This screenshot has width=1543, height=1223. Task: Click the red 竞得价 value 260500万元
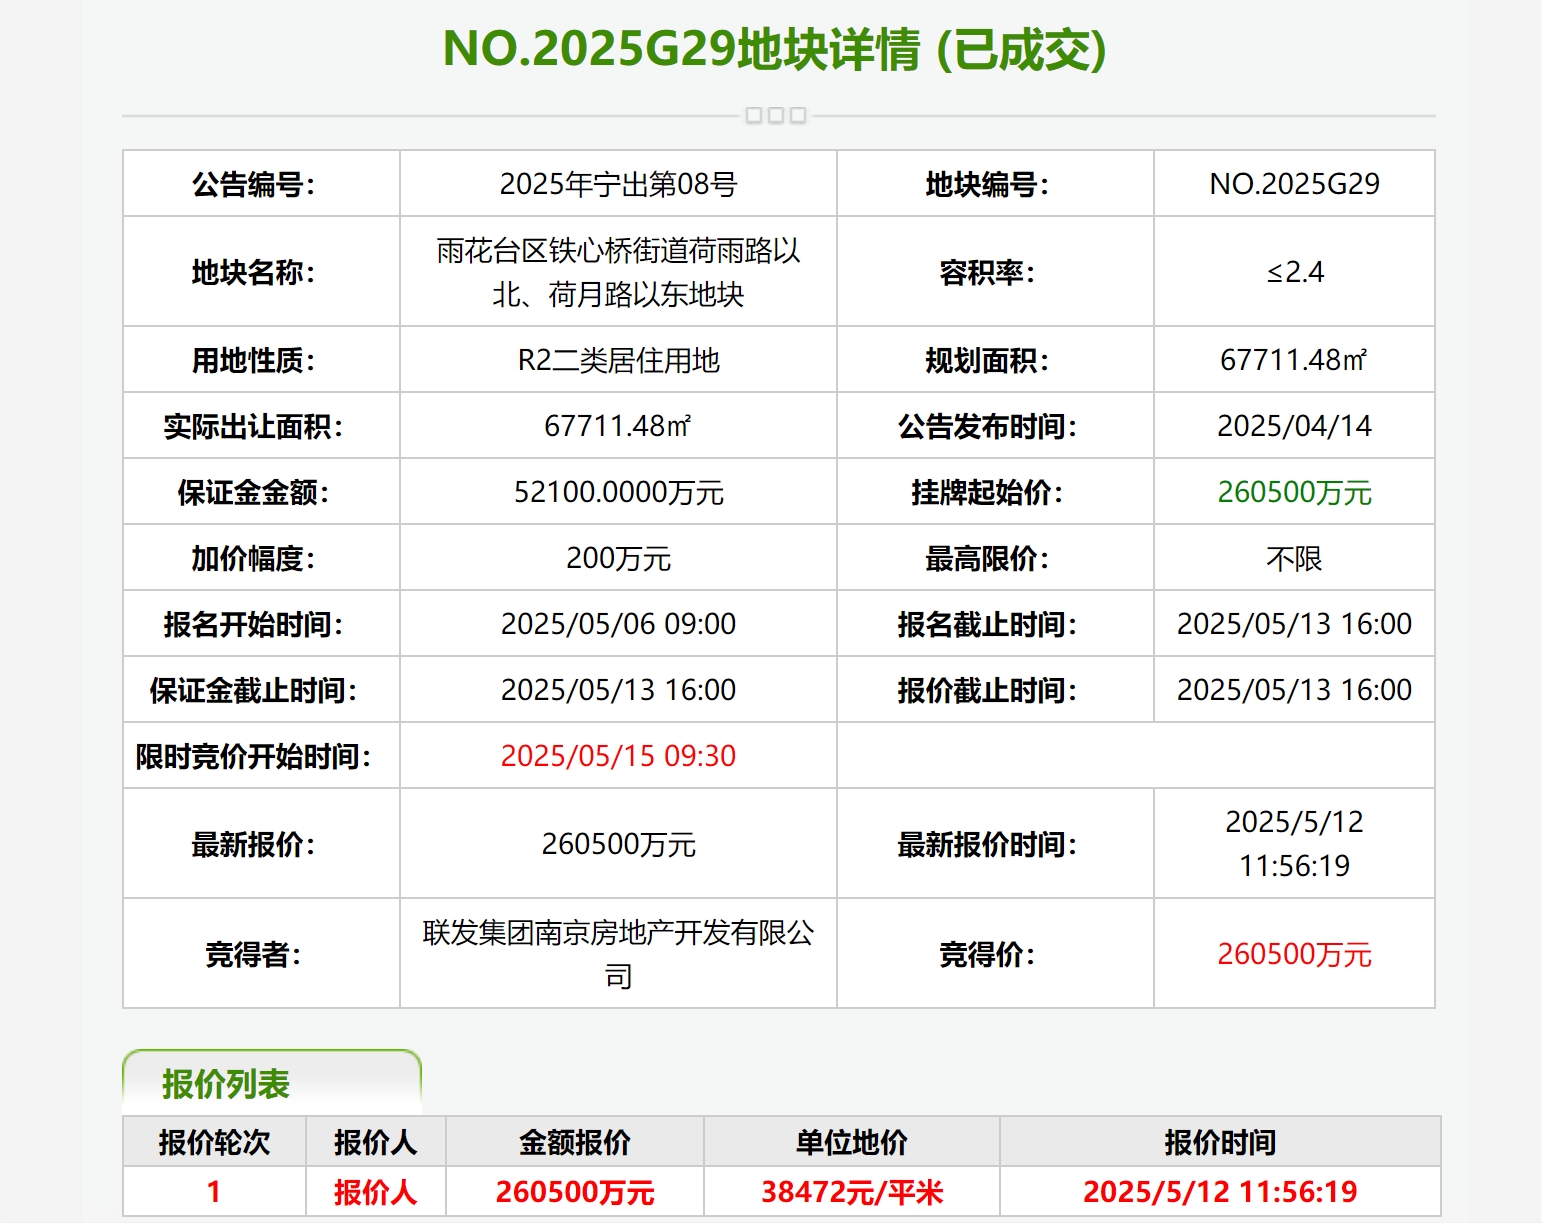pos(1294,954)
